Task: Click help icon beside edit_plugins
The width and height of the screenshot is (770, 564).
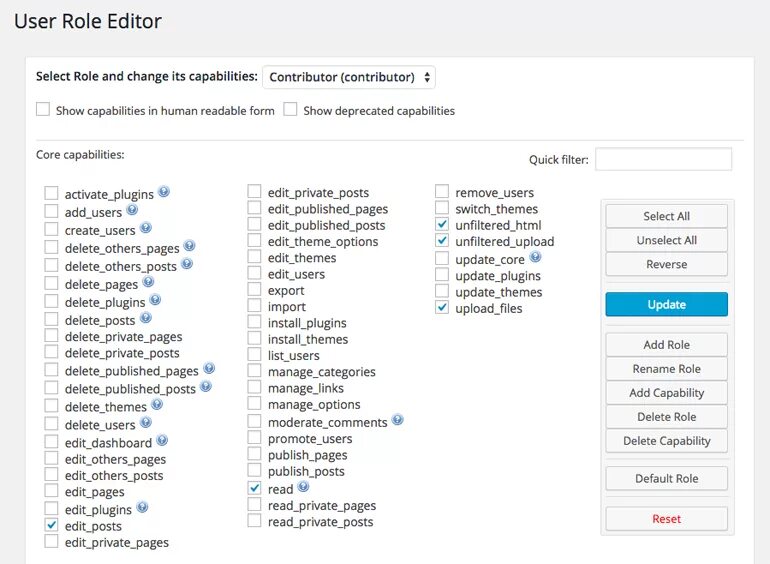Action: (x=142, y=507)
